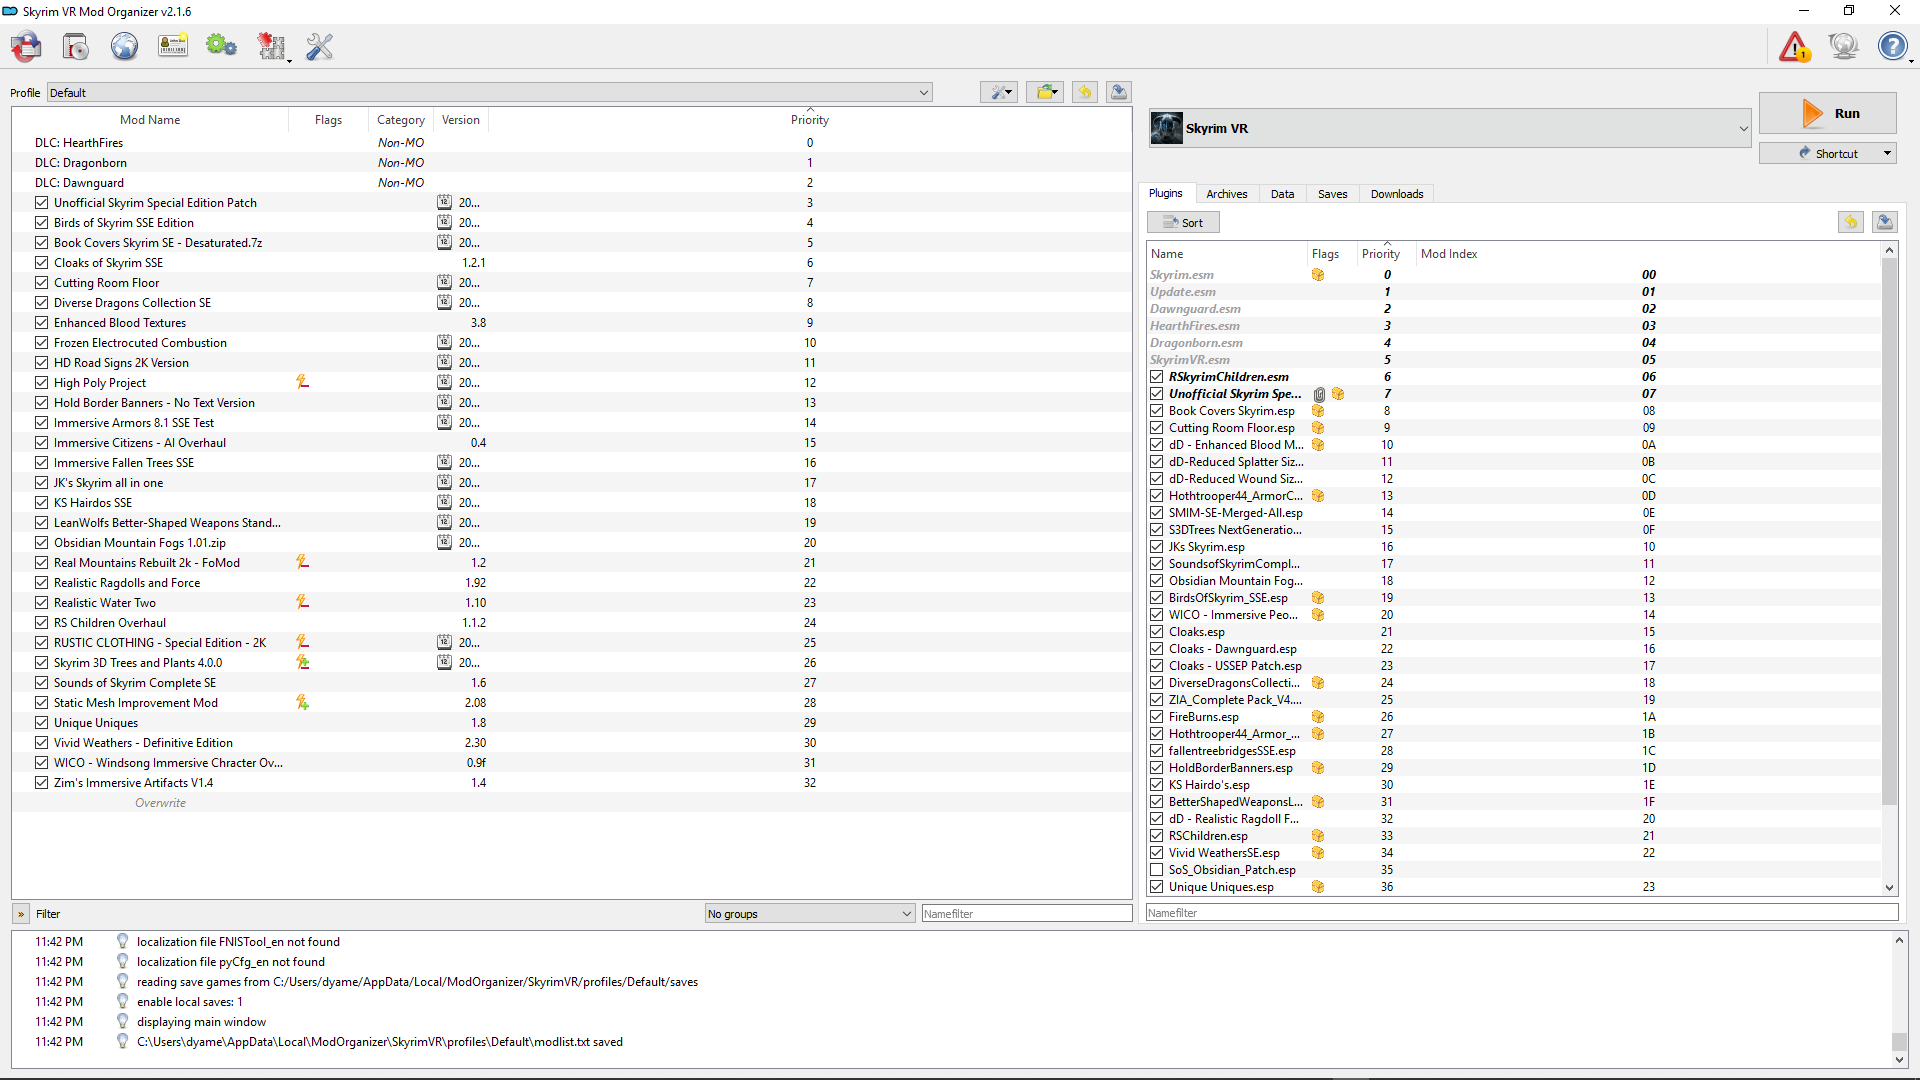
Task: Click the update globe icon at top right
Action: click(1843, 46)
